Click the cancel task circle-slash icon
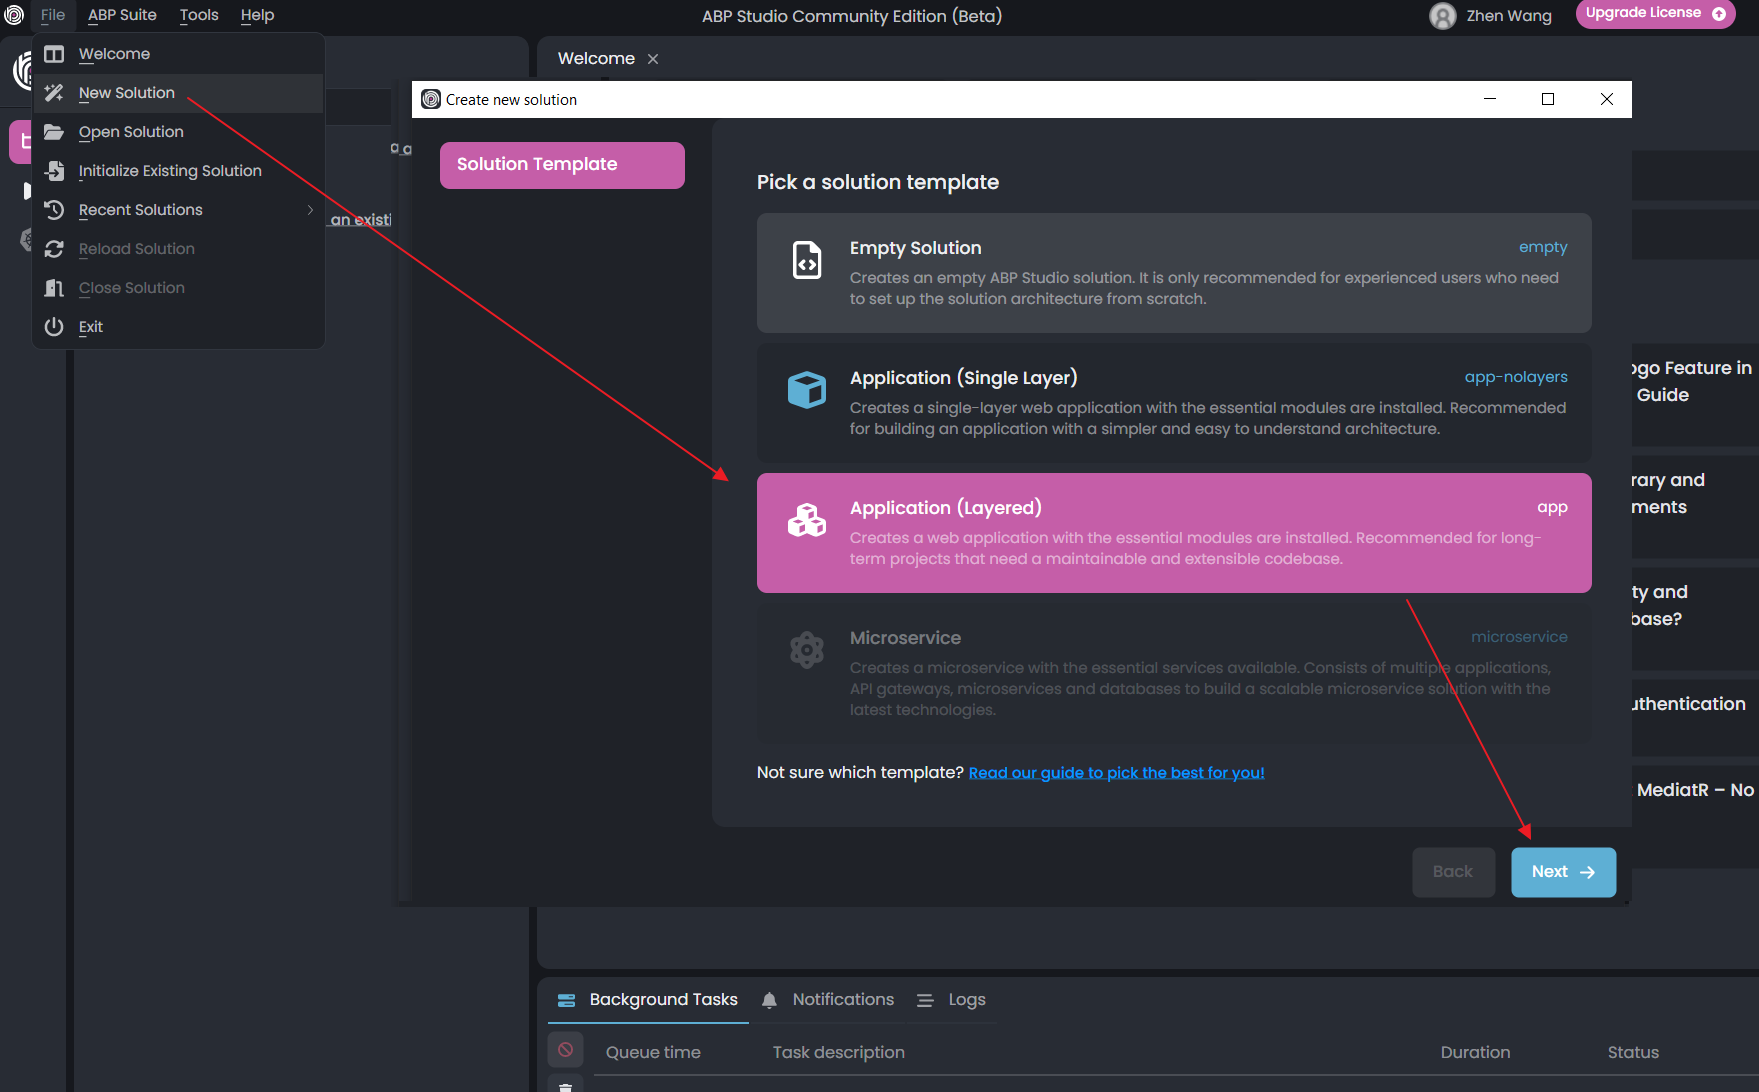This screenshot has height=1092, width=1759. [x=565, y=1050]
